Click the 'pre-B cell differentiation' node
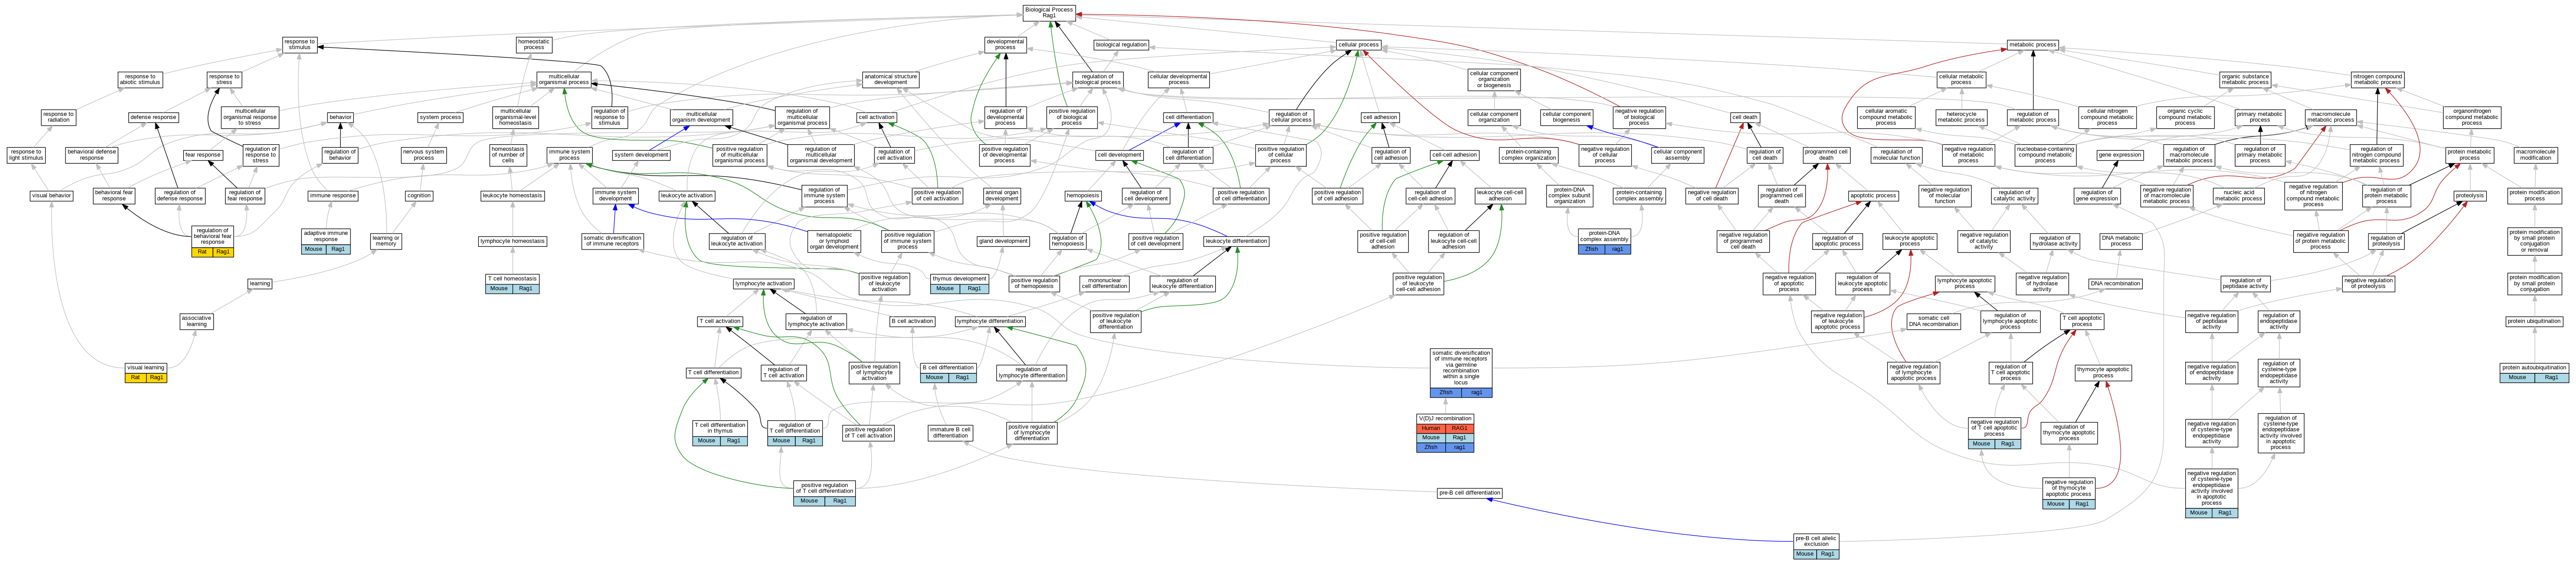 (1469, 493)
